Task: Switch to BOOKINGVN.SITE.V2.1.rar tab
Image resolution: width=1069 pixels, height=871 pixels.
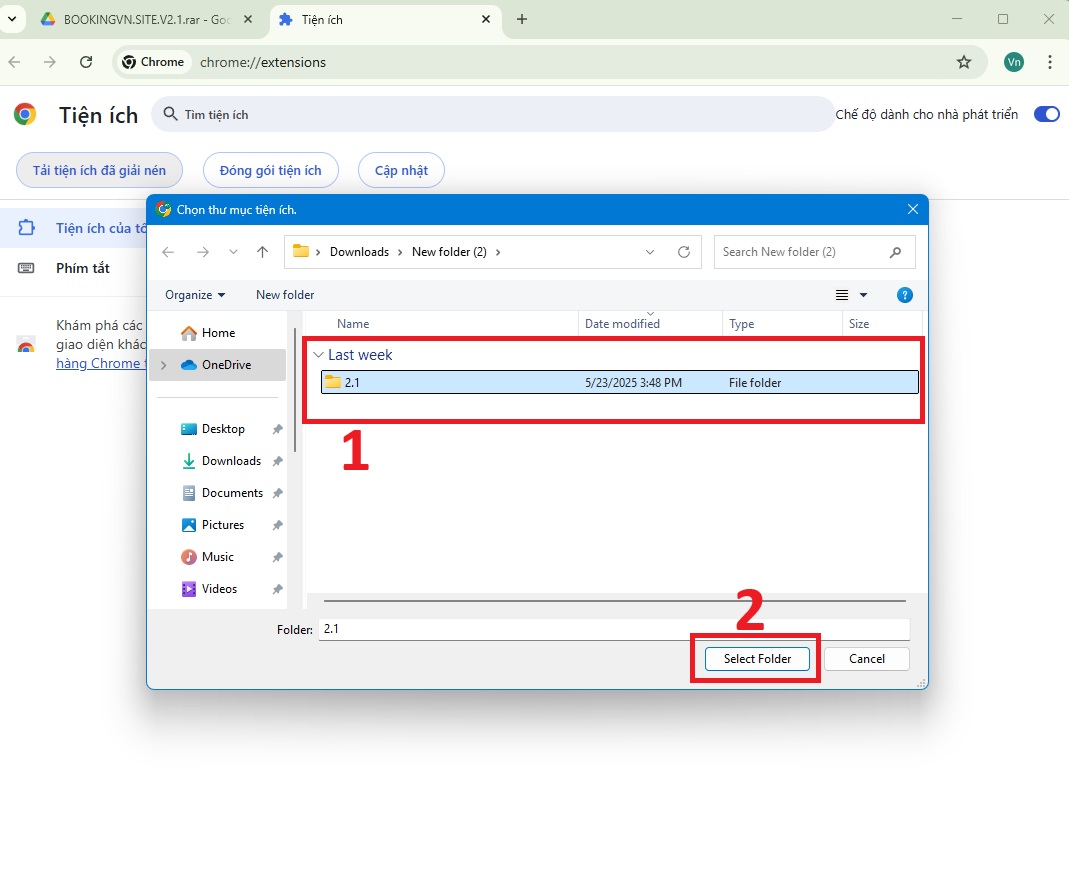Action: [145, 20]
